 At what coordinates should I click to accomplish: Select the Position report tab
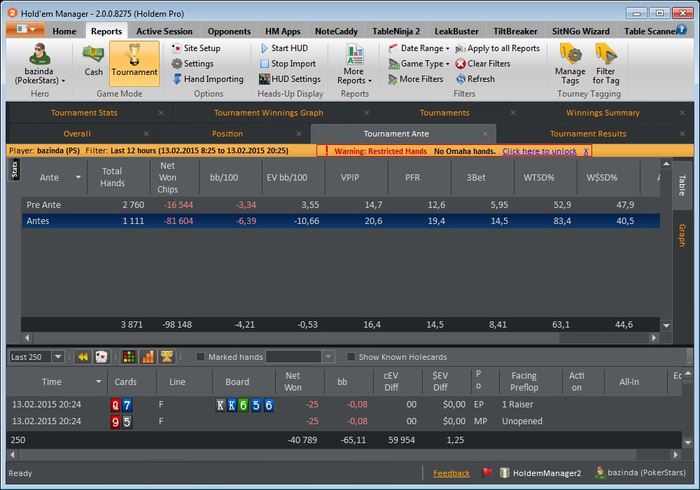(x=227, y=134)
